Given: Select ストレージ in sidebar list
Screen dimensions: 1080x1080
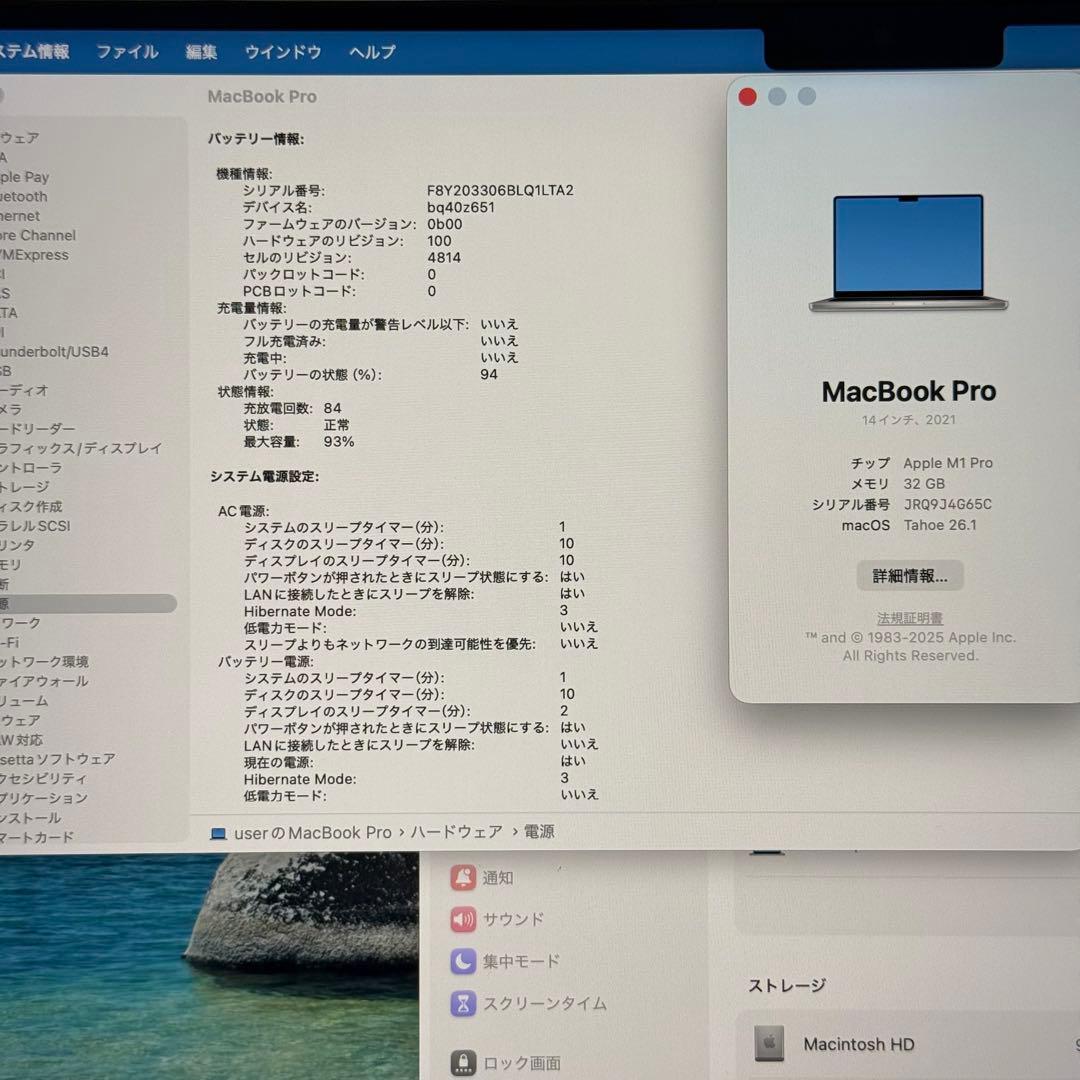Looking at the screenshot, I should click(25, 487).
